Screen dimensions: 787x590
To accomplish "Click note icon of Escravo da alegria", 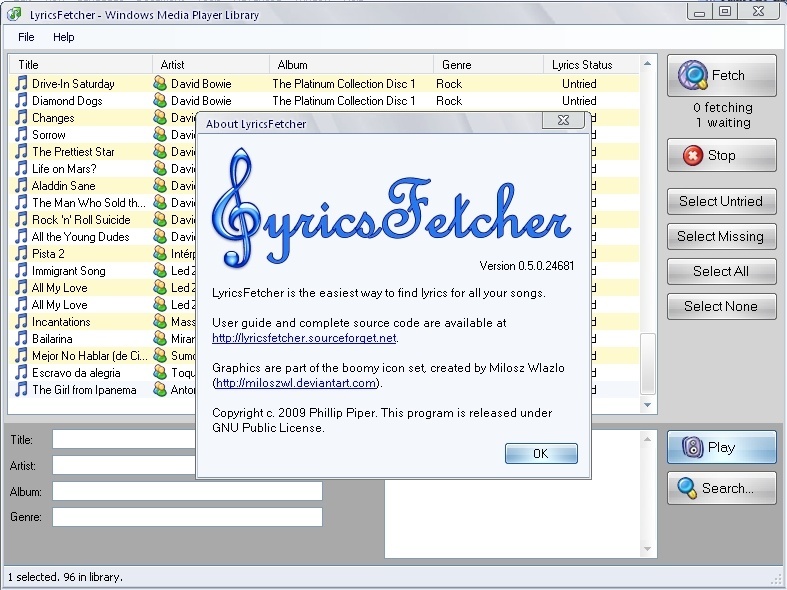I will click(21, 373).
